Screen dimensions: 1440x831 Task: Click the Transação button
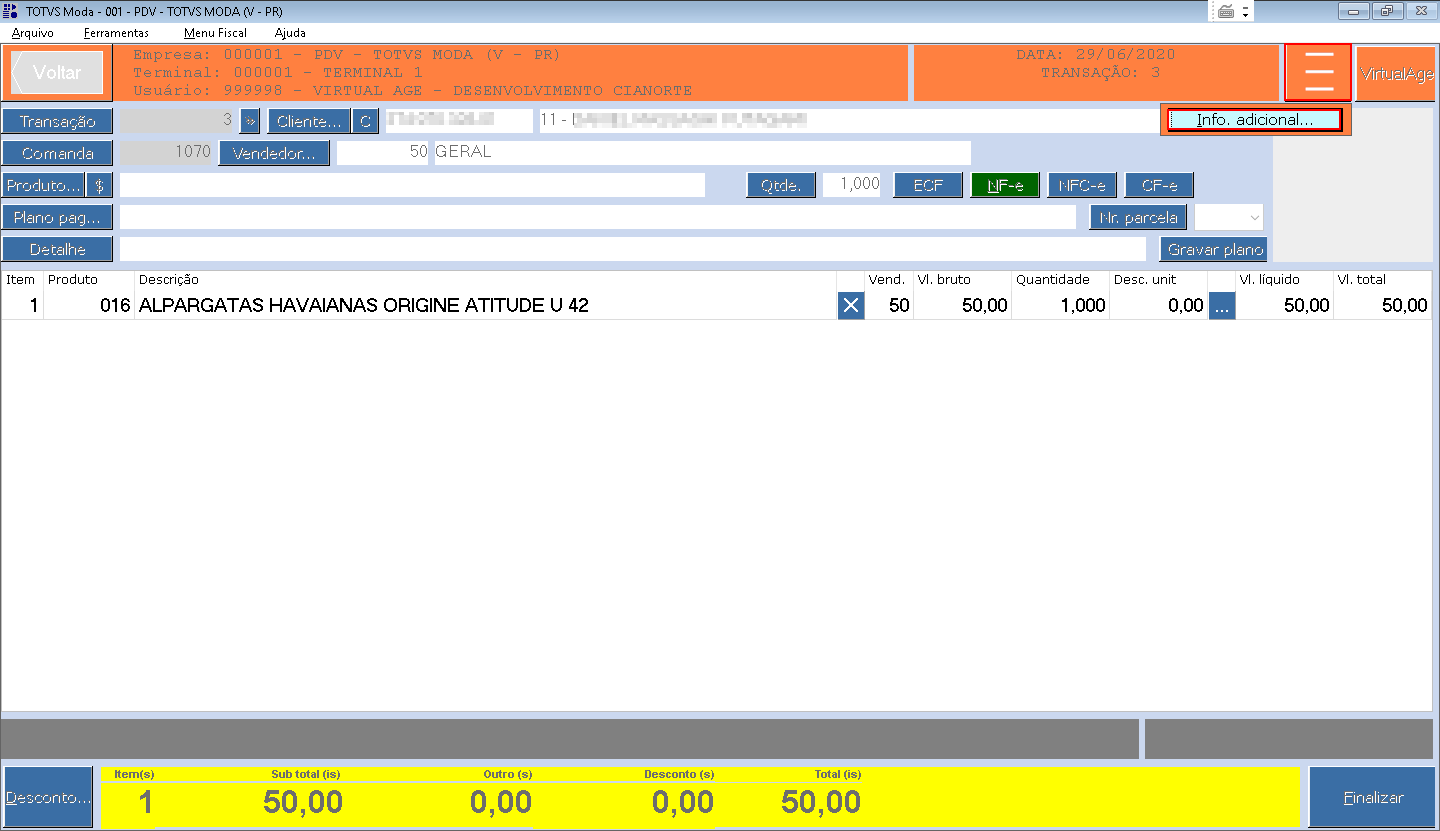[58, 121]
